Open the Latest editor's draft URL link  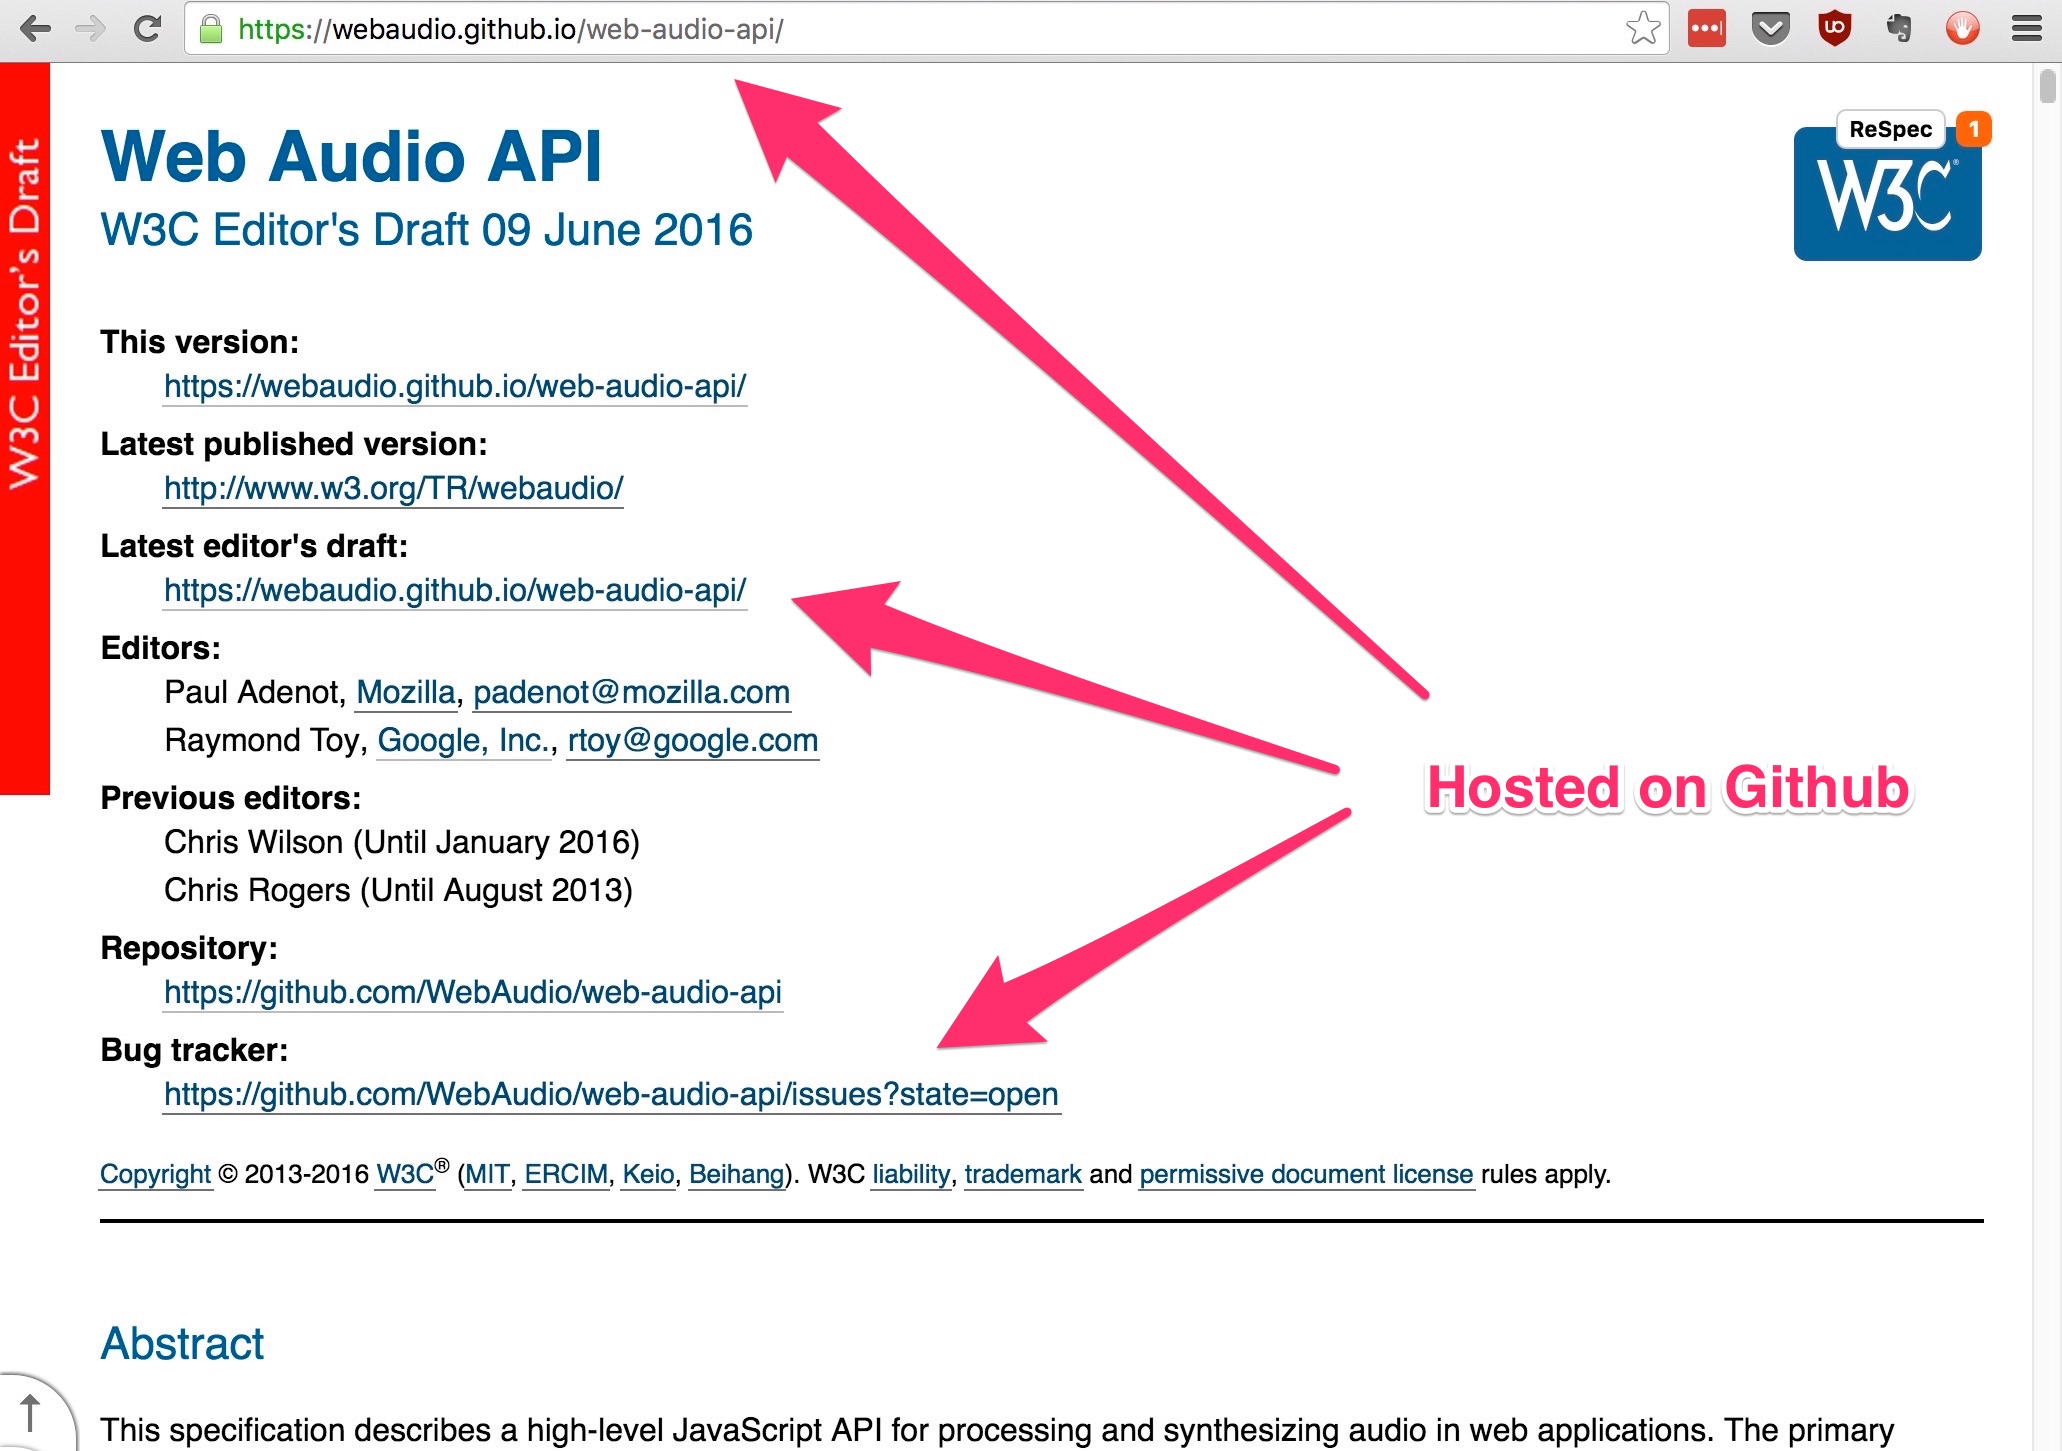click(455, 590)
